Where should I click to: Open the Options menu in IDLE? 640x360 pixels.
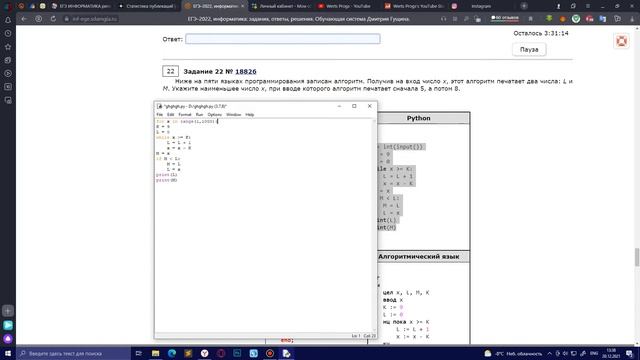coord(214,115)
